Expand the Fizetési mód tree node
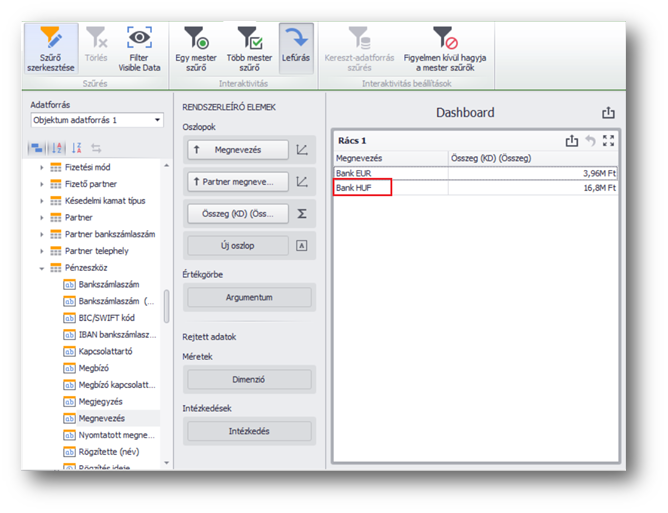The height and width of the screenshot is (513, 668). 42,168
